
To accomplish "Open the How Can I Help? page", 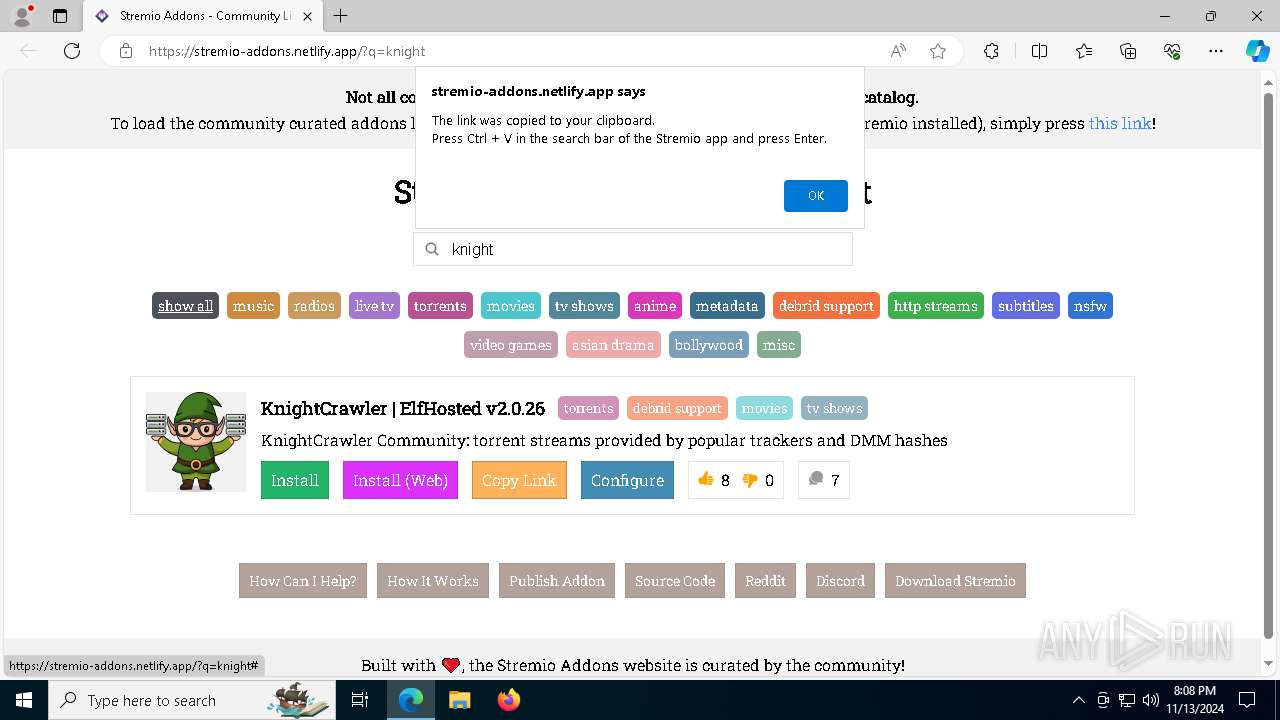I will point(303,581).
